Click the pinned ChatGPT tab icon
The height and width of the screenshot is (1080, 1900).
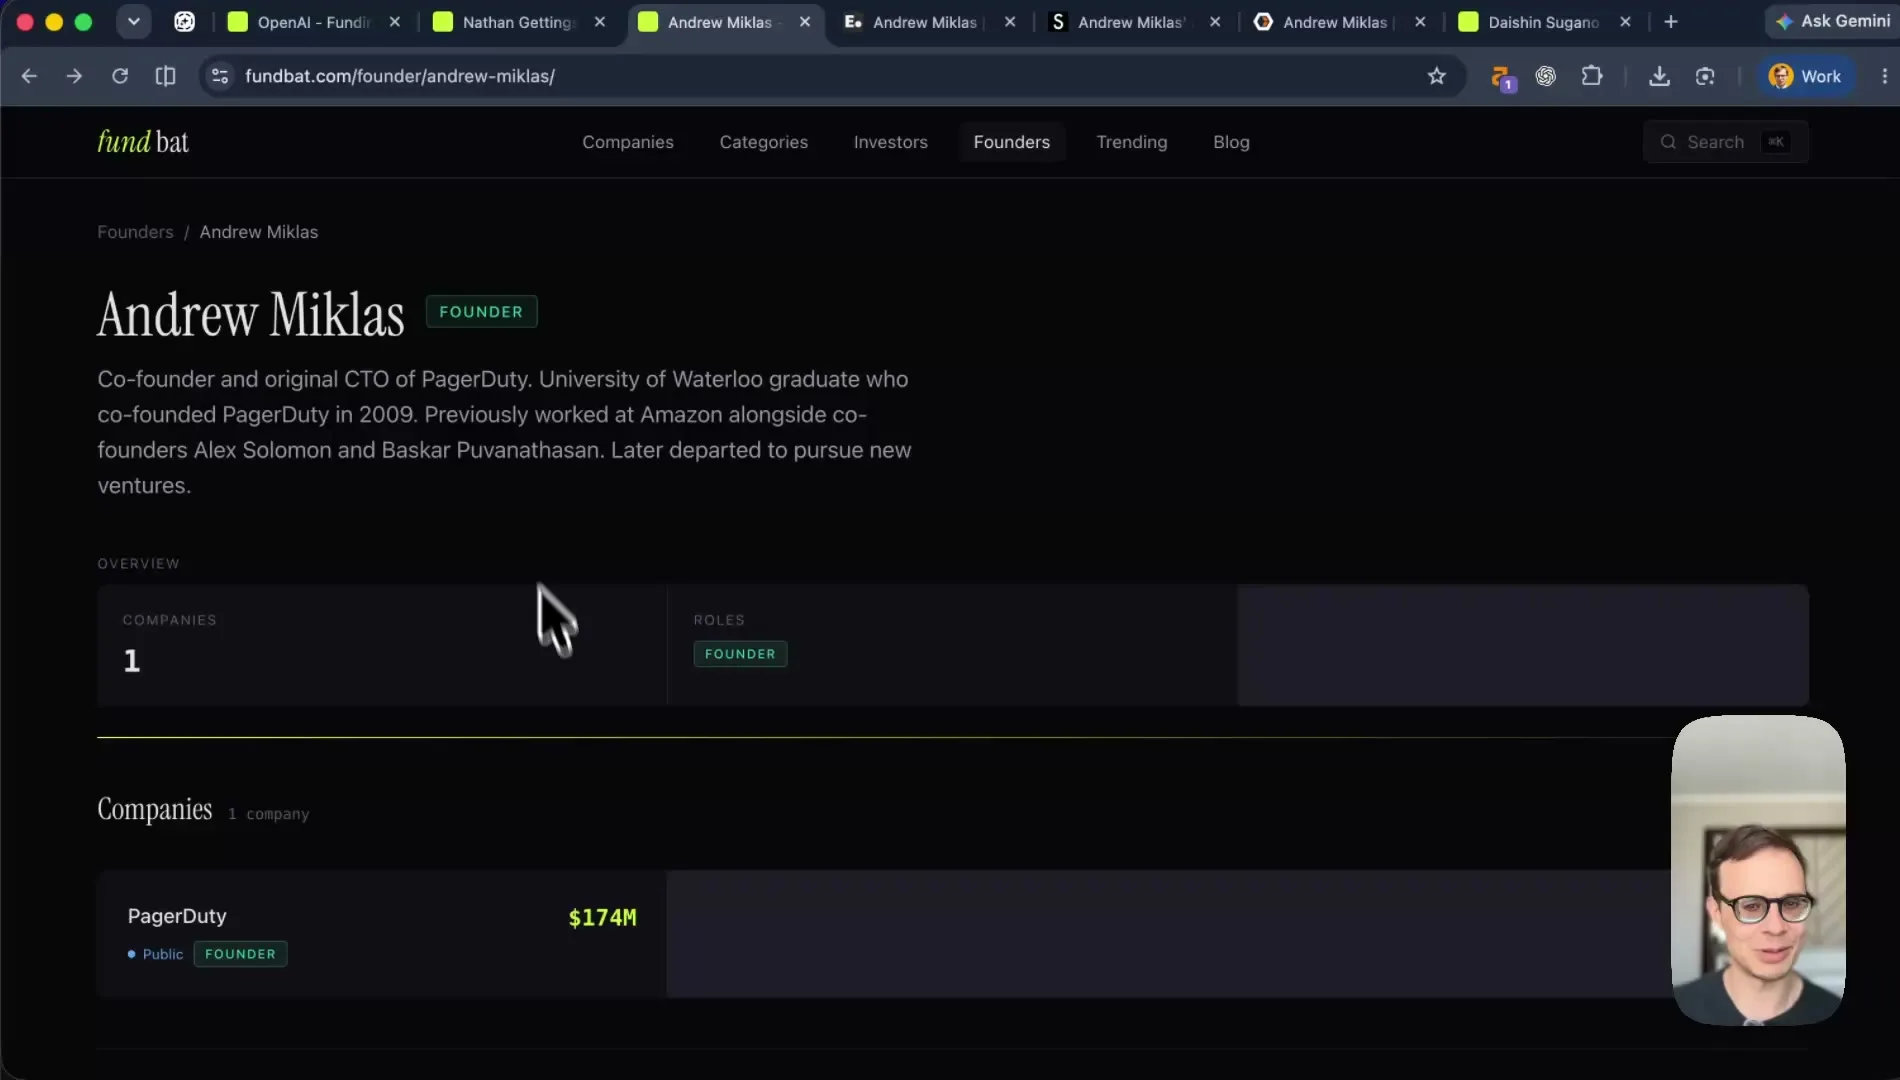pyautogui.click(x=185, y=21)
